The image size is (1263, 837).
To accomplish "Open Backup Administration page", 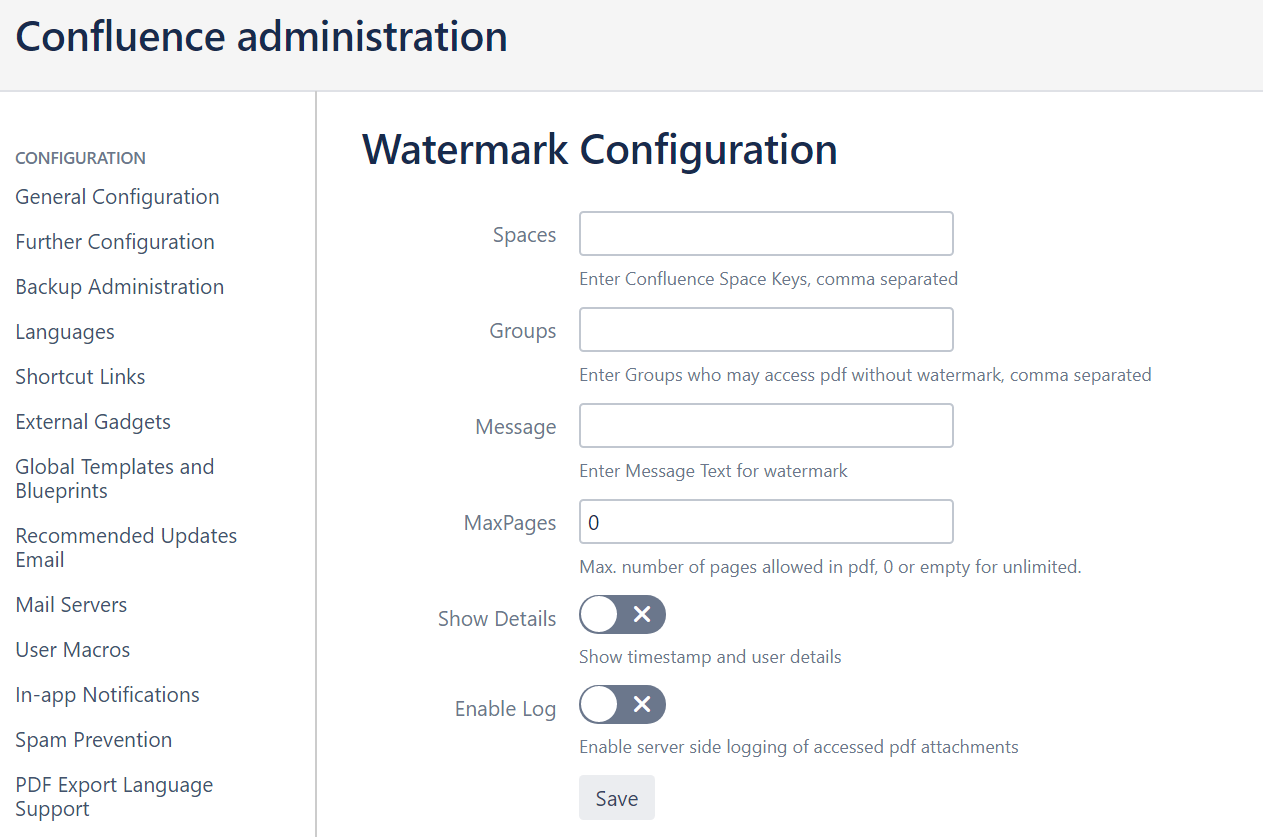I will [x=119, y=287].
